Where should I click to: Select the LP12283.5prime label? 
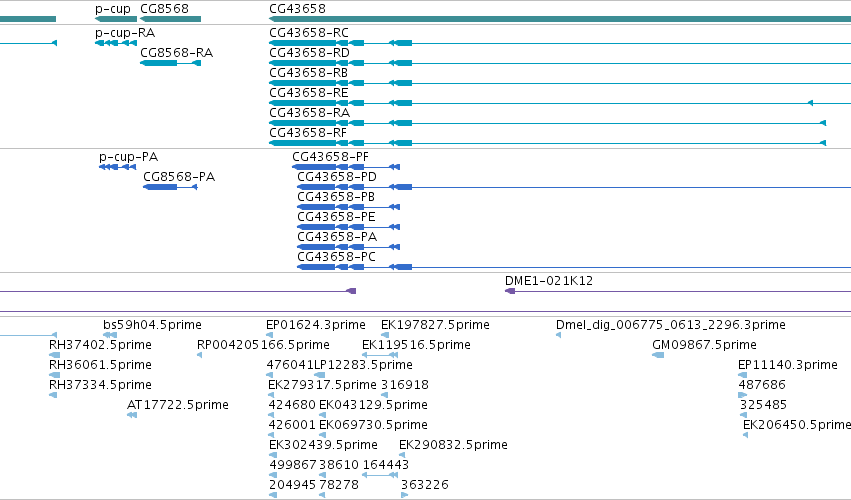pyautogui.click(x=364, y=365)
